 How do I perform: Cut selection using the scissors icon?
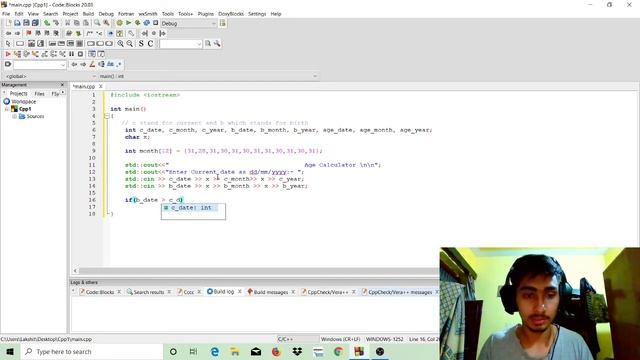coord(68,23)
